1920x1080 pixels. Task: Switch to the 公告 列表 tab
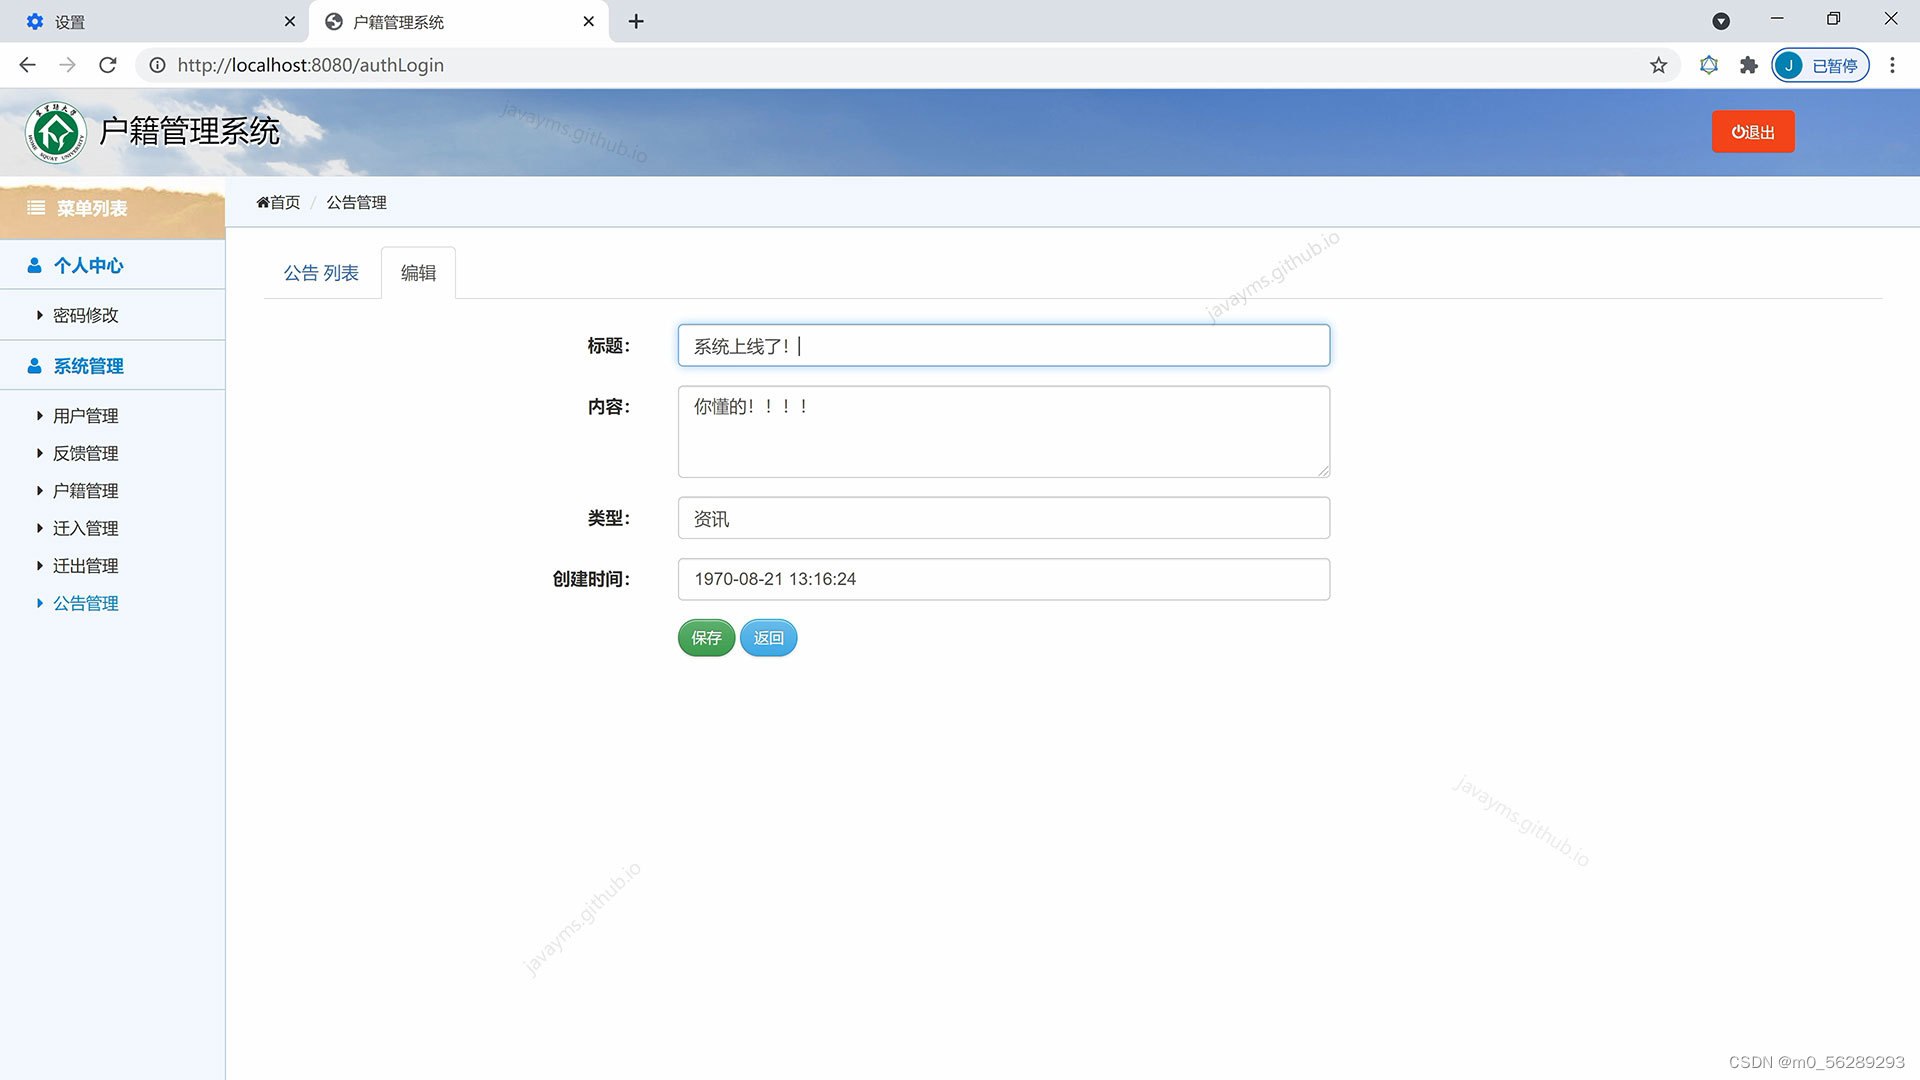(321, 273)
